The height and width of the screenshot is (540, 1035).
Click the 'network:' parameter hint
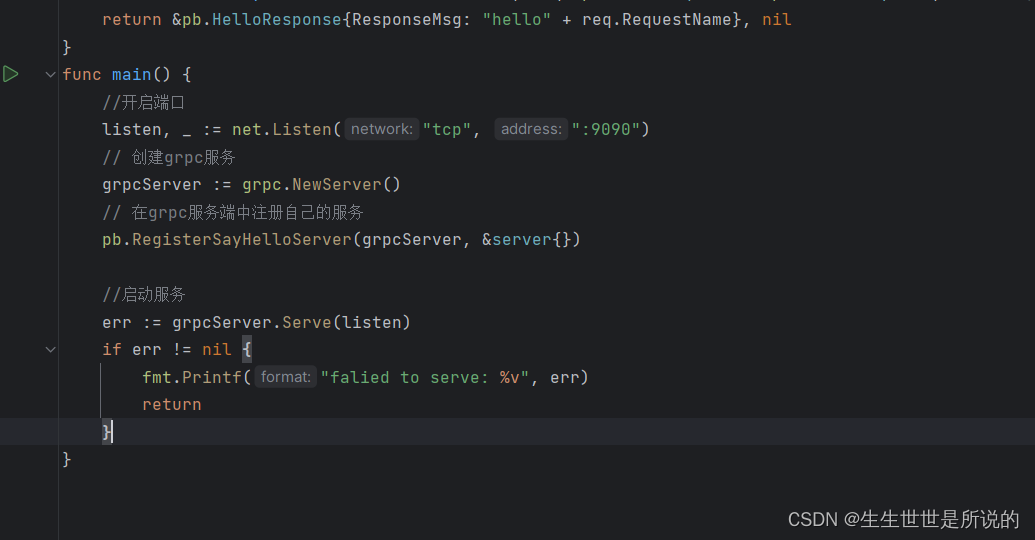382,129
